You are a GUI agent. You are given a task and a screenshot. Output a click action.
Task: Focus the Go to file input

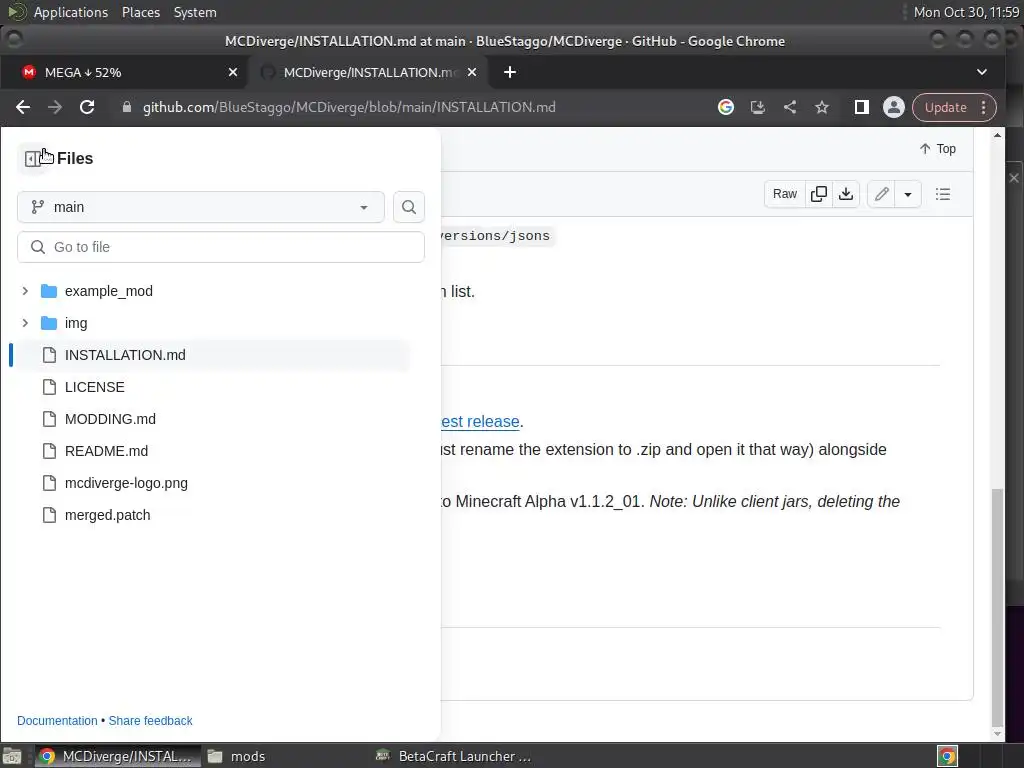point(221,247)
